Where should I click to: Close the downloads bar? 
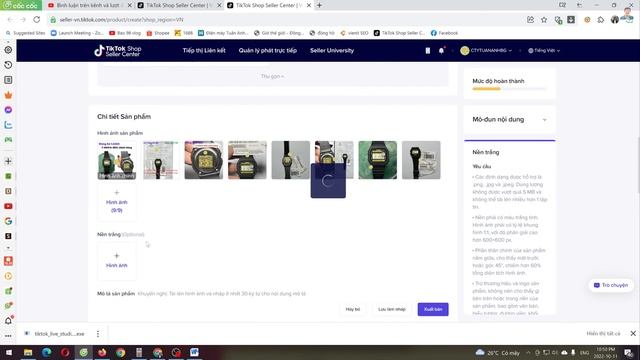633,333
